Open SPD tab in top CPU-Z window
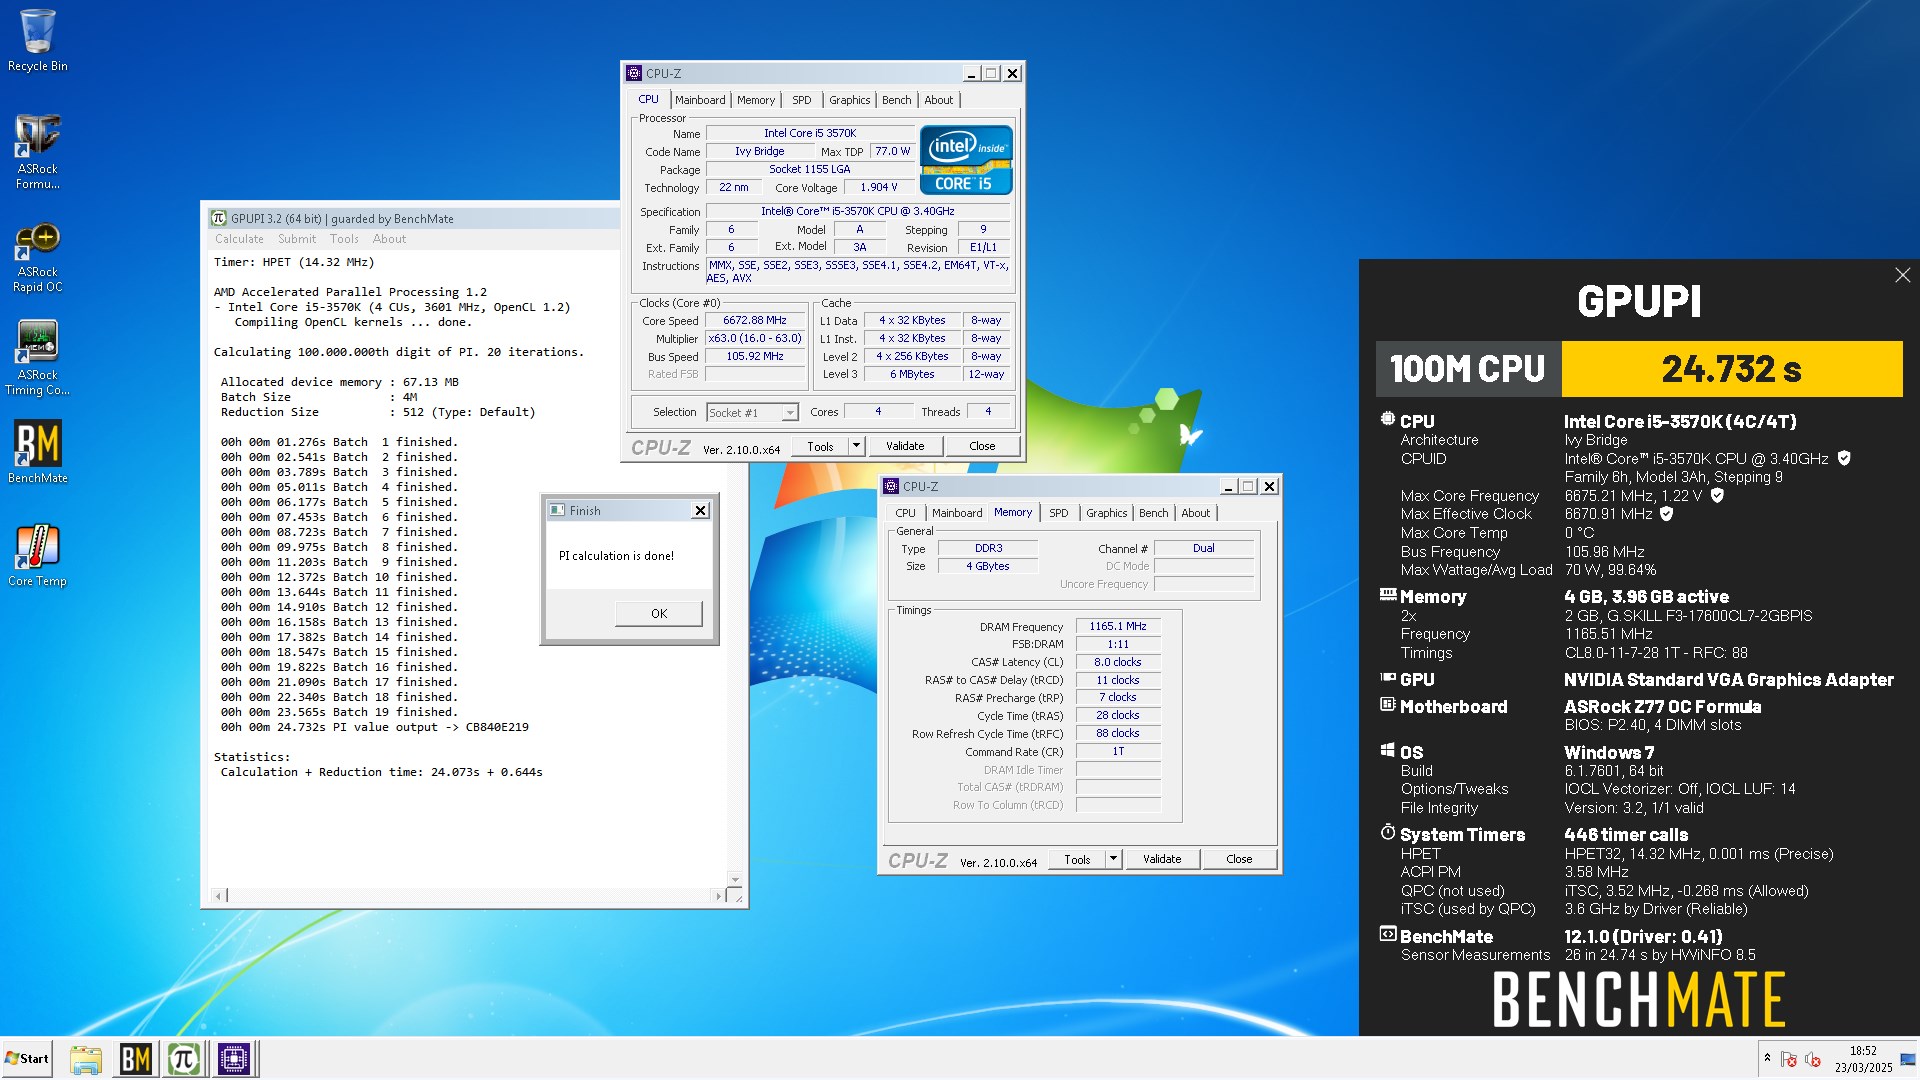Screen dimensions: 1920x1080 [x=802, y=100]
